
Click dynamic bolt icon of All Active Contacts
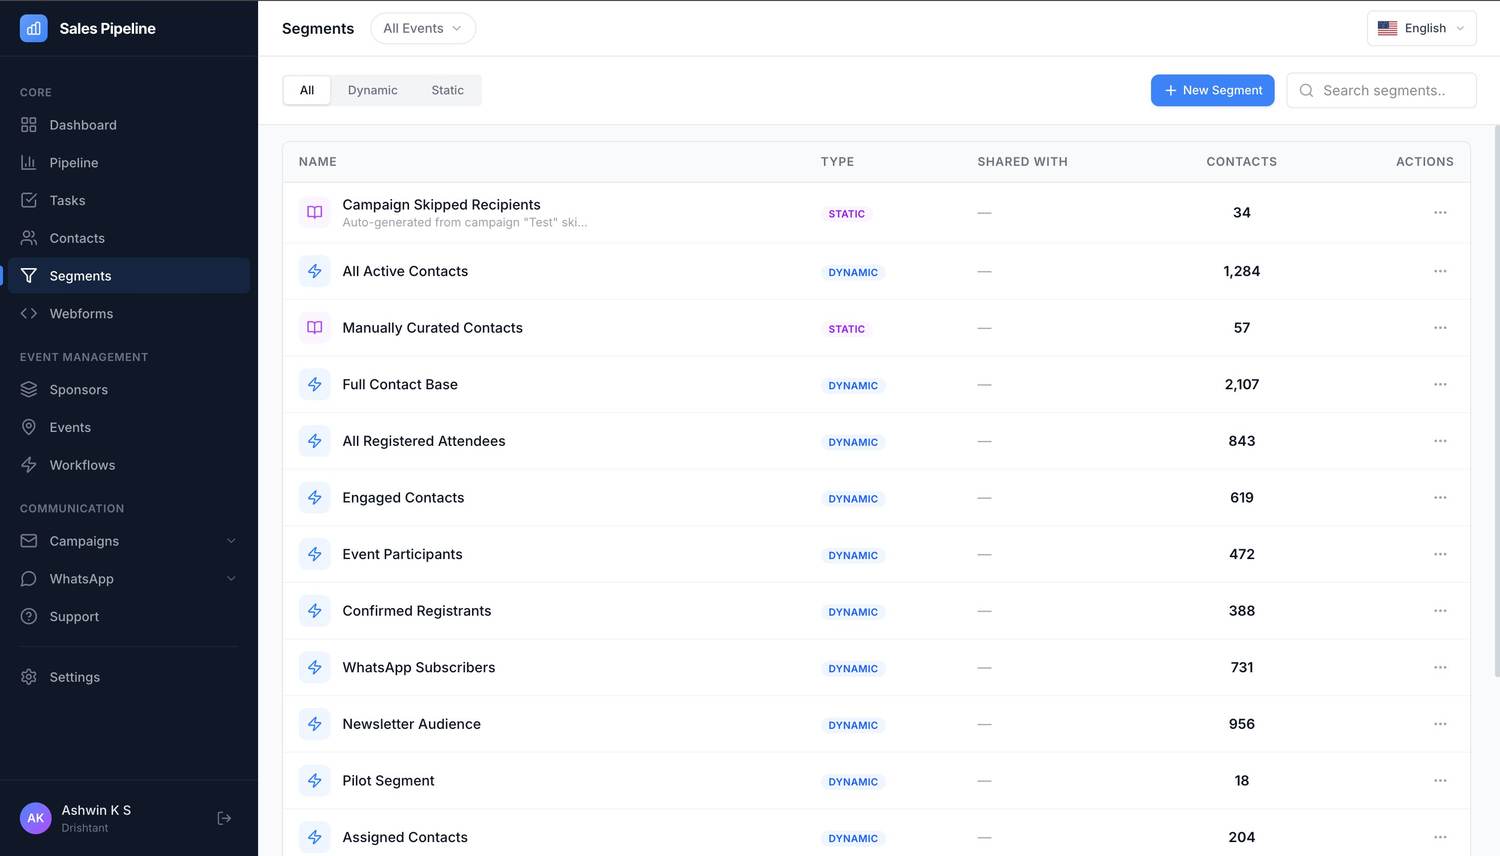tap(315, 271)
